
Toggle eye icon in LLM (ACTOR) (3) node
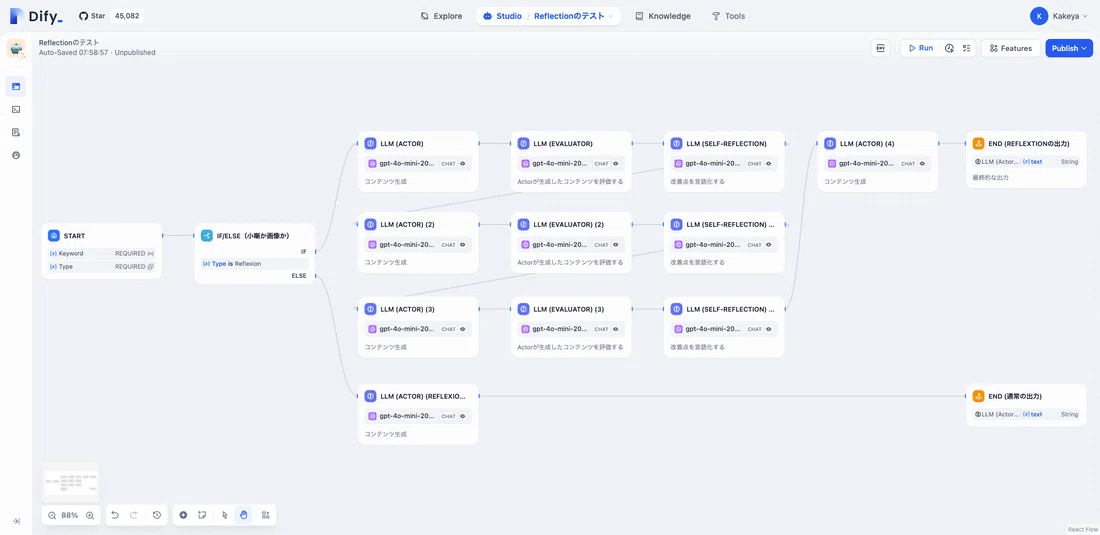click(463, 329)
